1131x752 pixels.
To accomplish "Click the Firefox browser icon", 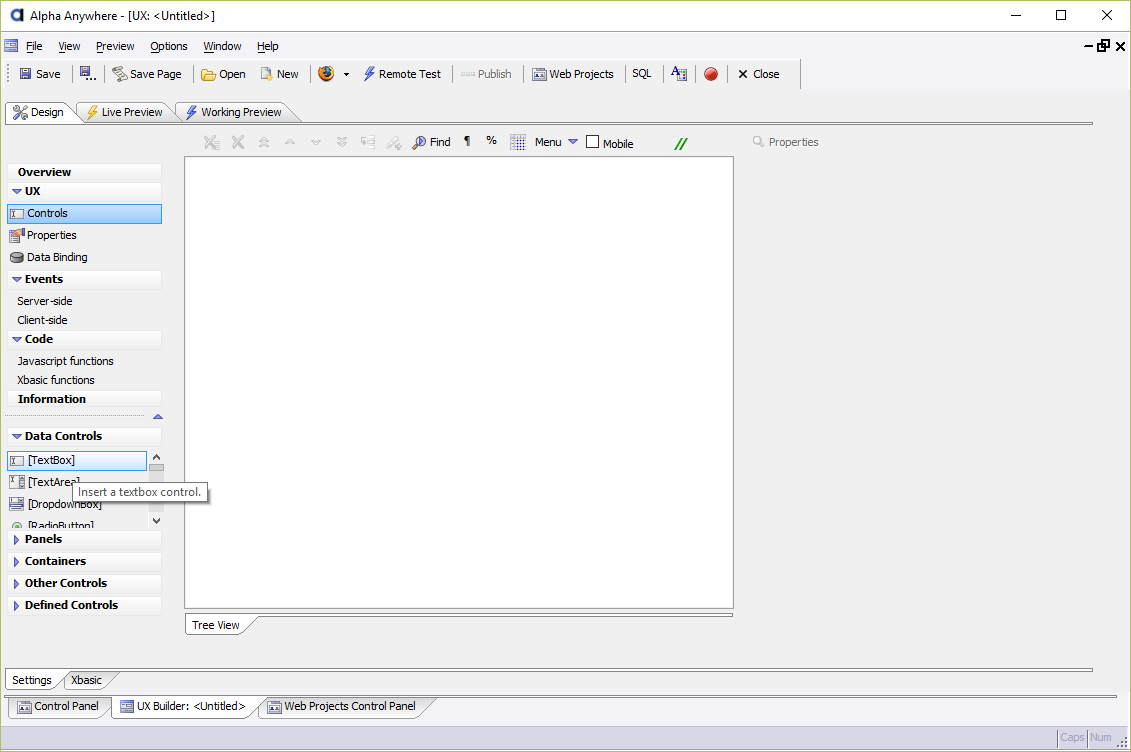I will [326, 74].
